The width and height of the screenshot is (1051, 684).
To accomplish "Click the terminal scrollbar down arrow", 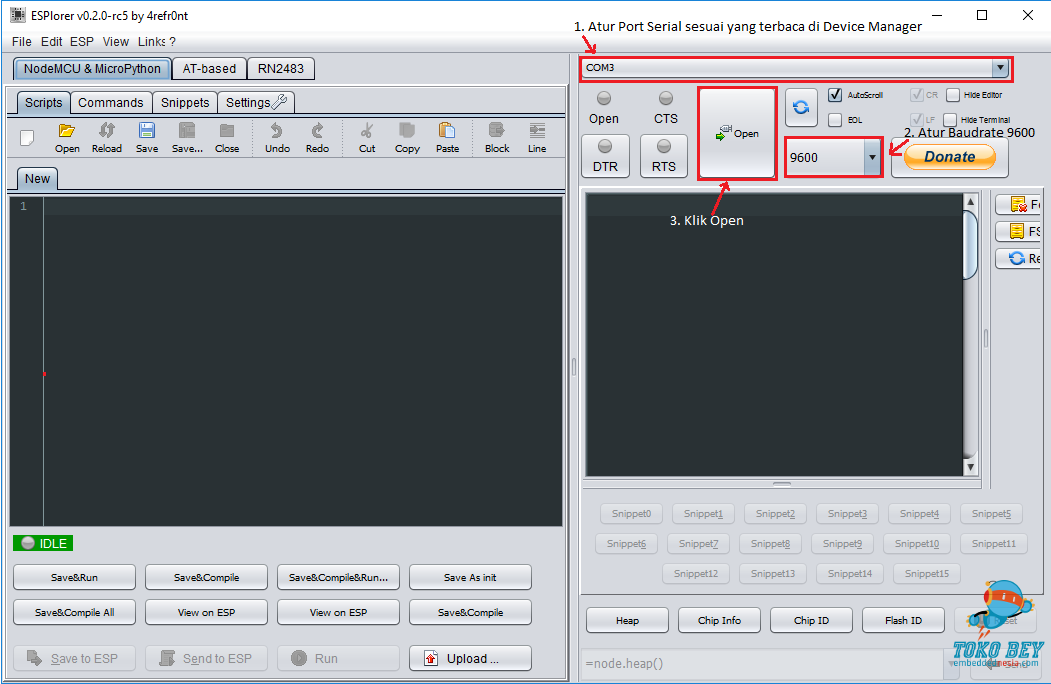I will (x=971, y=467).
